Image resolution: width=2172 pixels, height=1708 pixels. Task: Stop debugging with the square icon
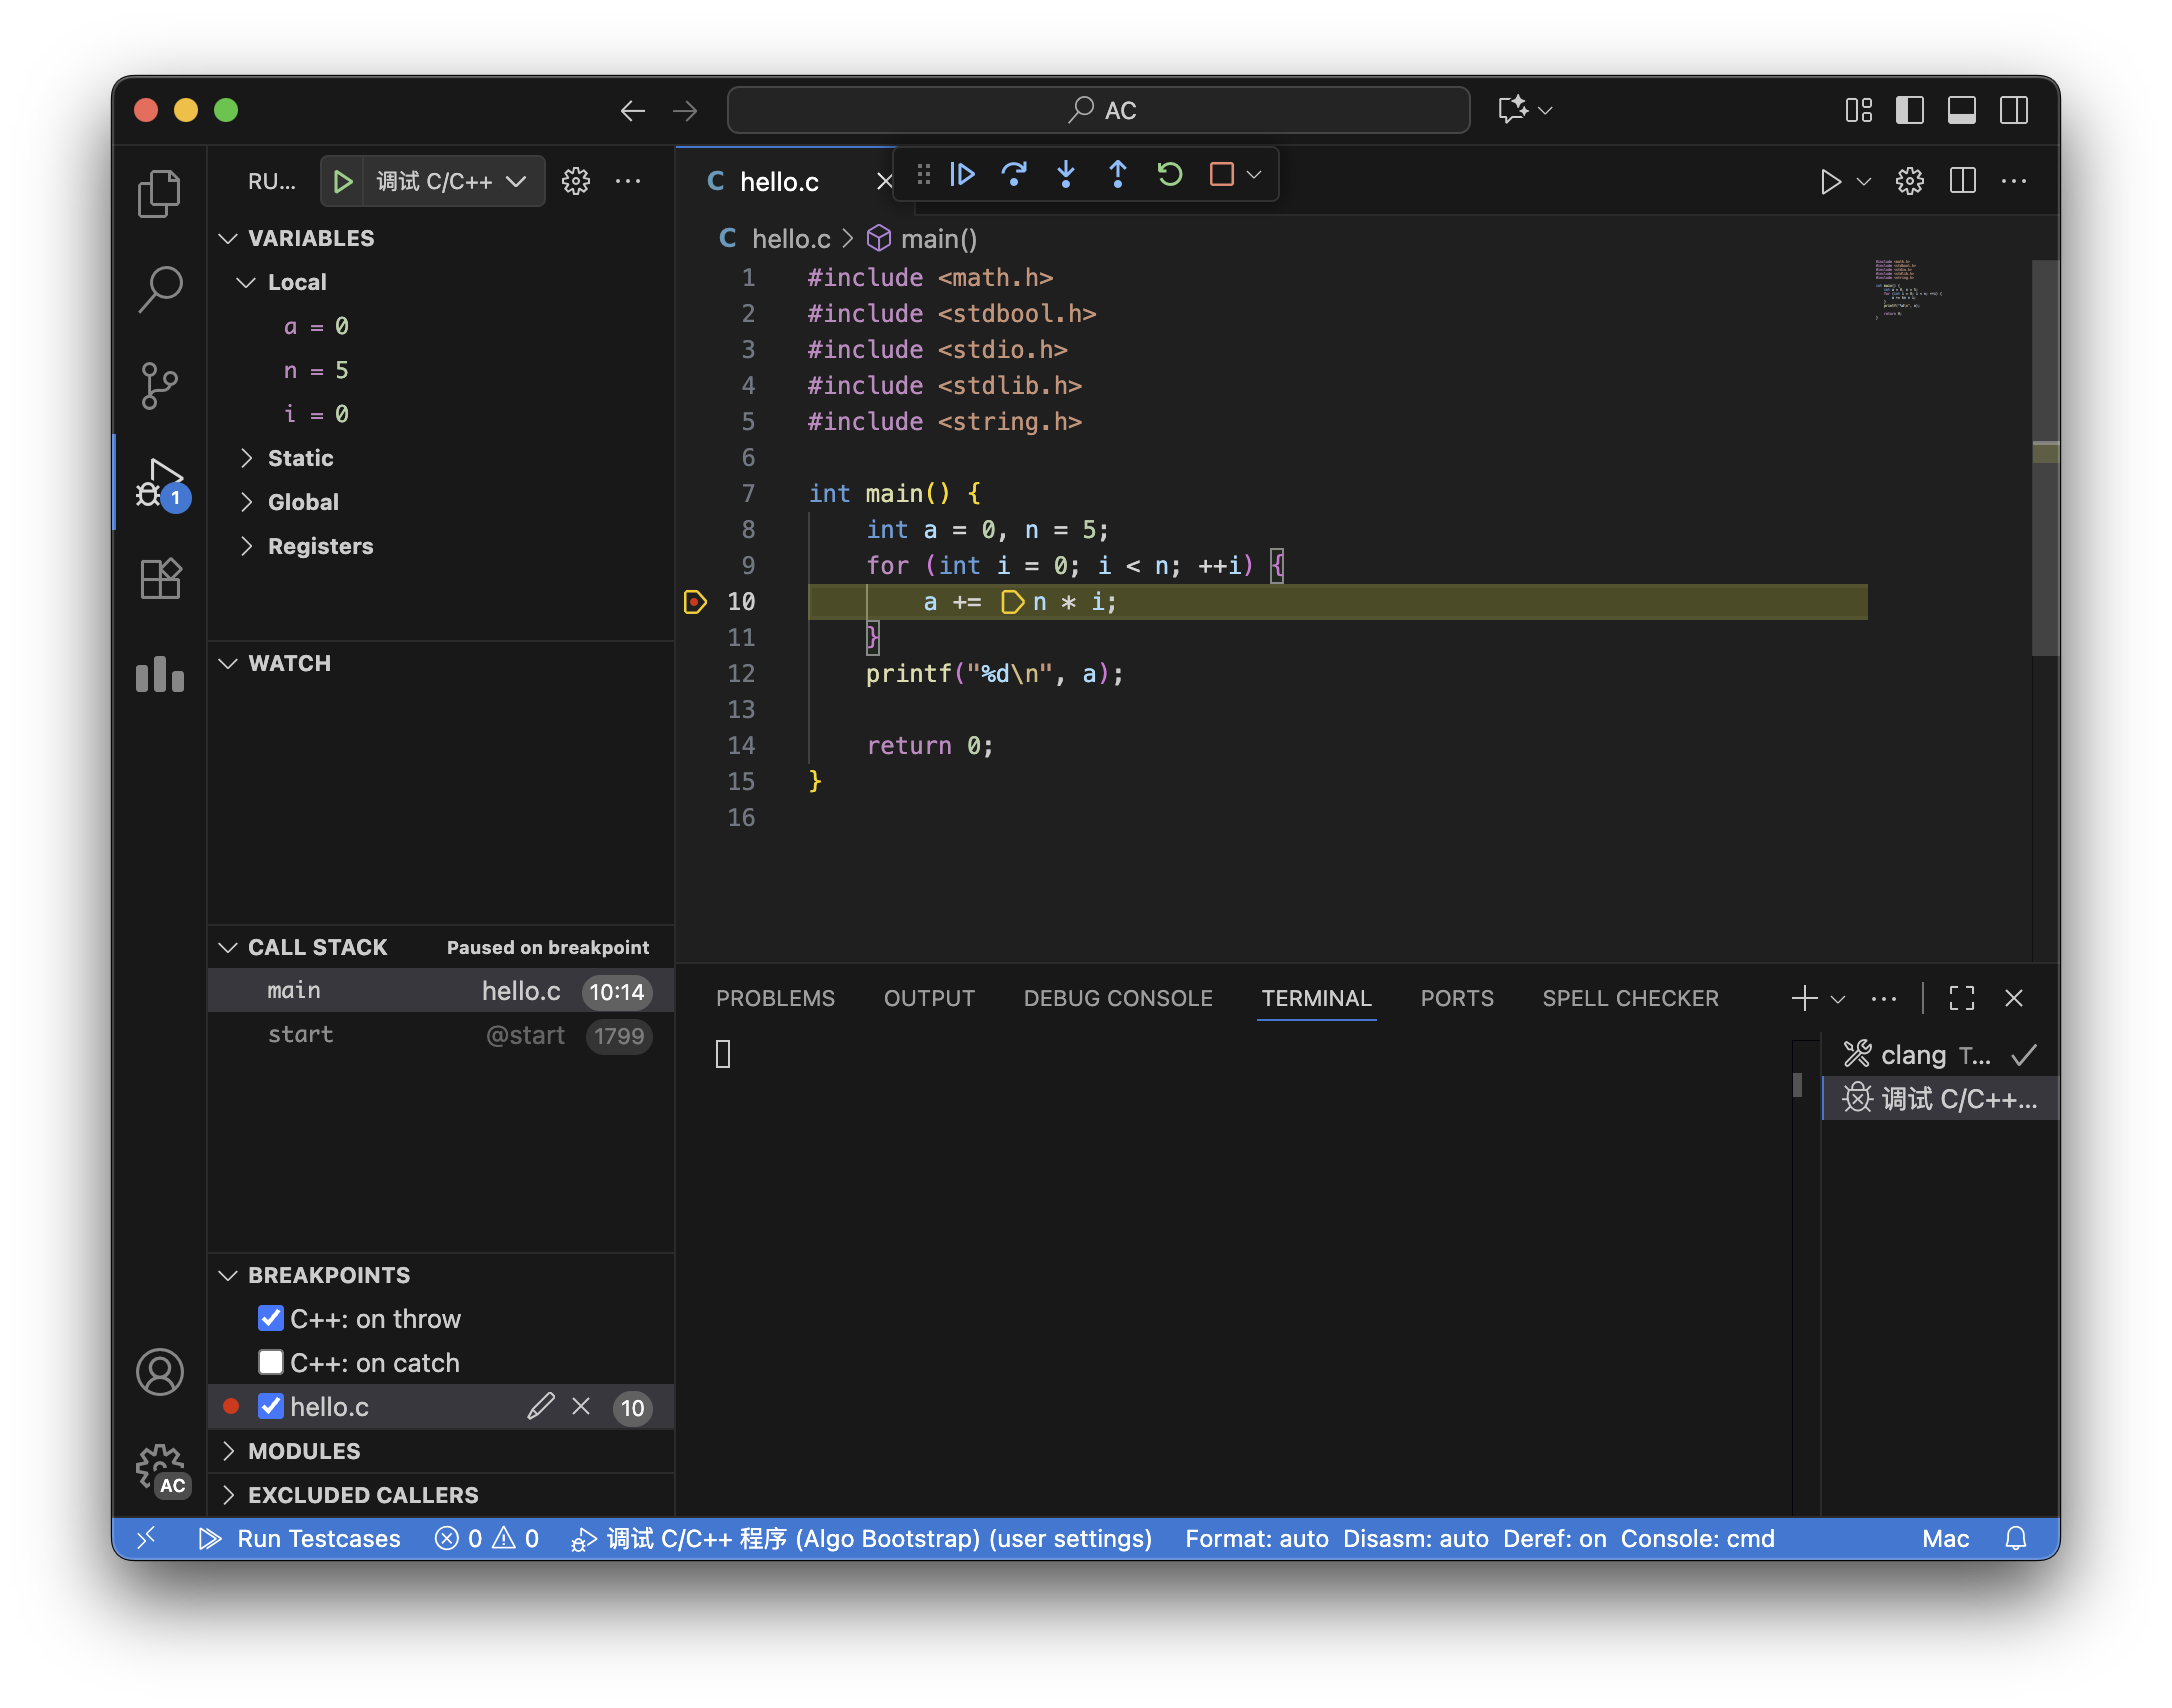click(x=1221, y=175)
